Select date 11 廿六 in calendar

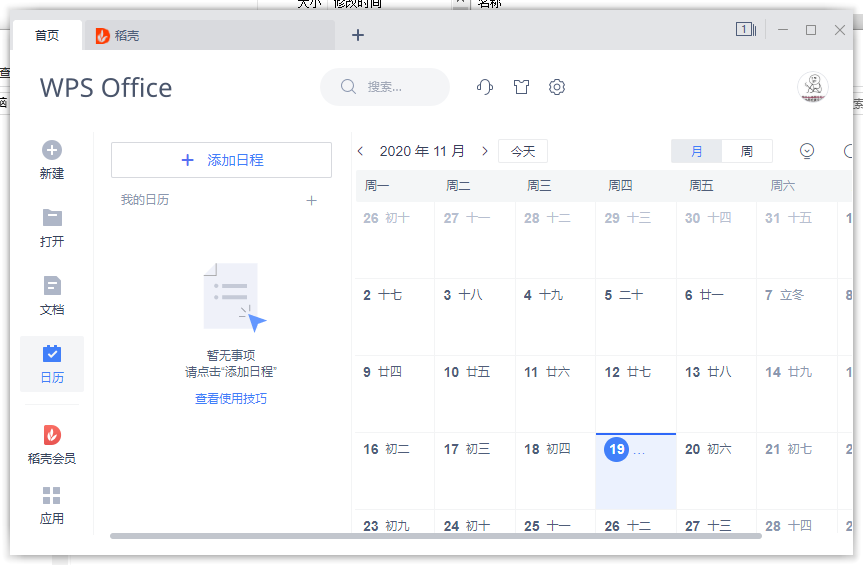[x=555, y=394]
